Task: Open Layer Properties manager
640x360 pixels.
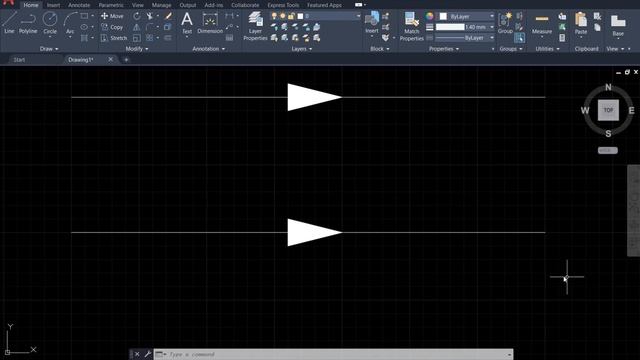Action: click(255, 26)
